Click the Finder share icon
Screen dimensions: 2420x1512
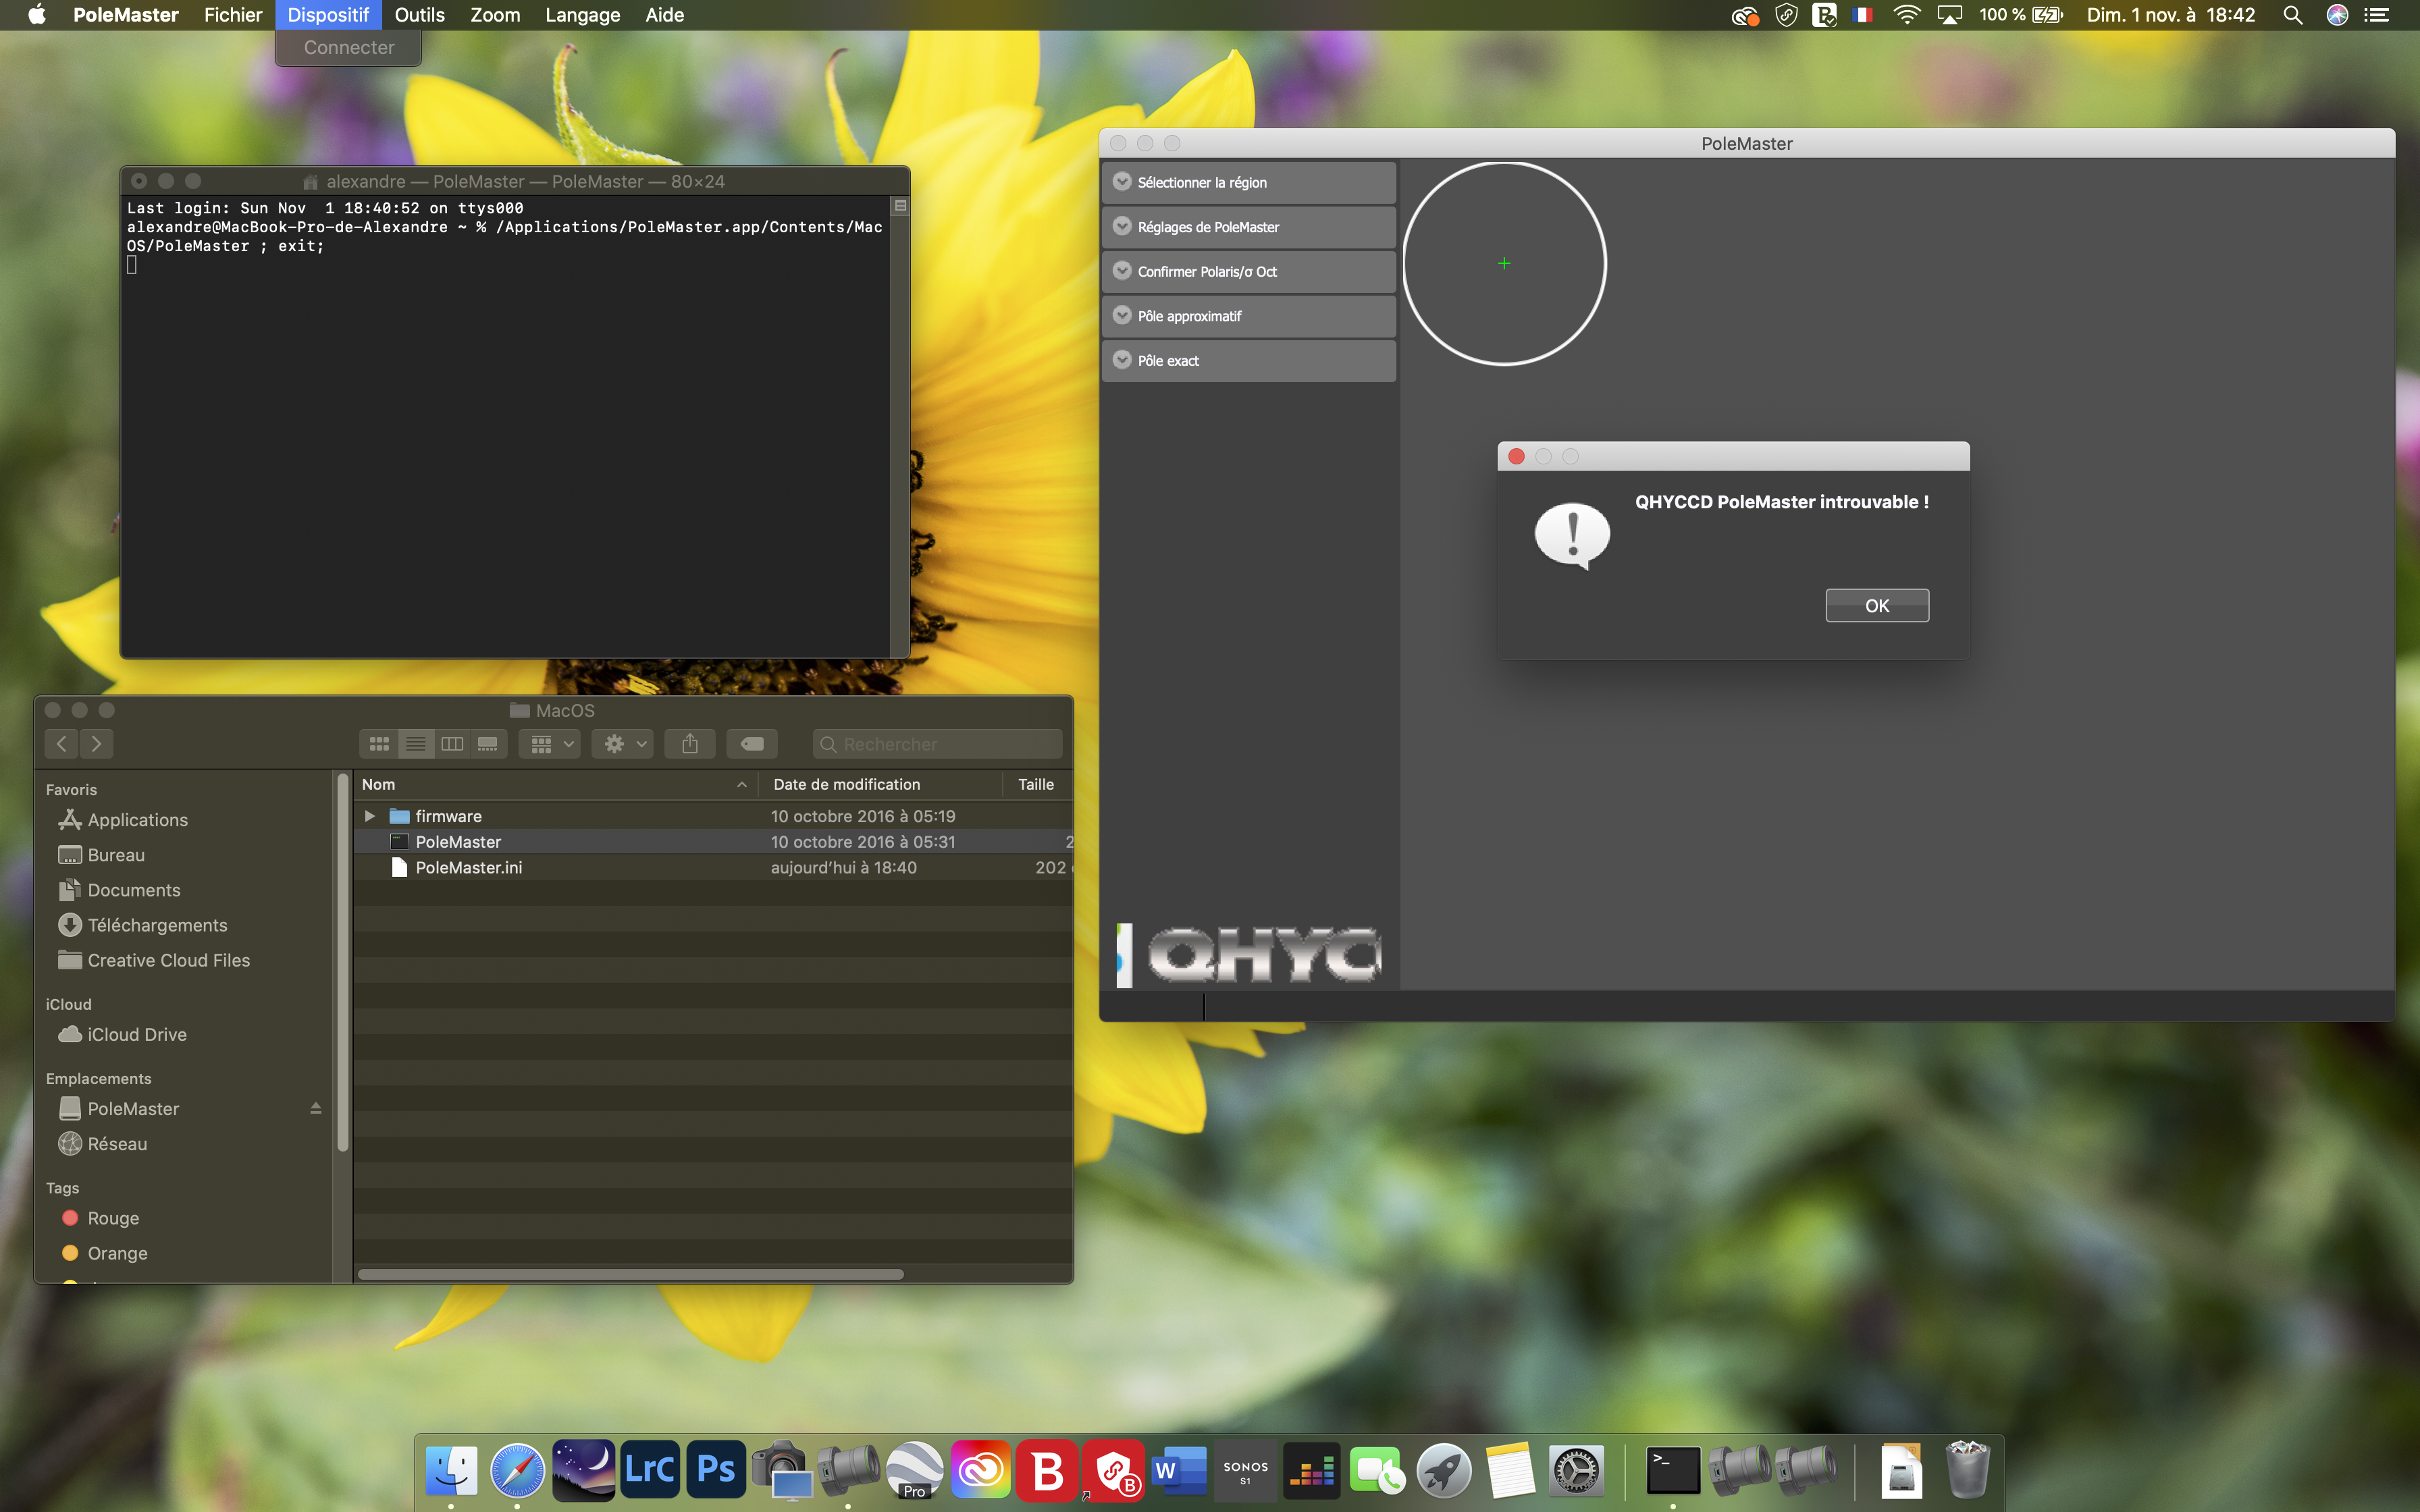(690, 744)
